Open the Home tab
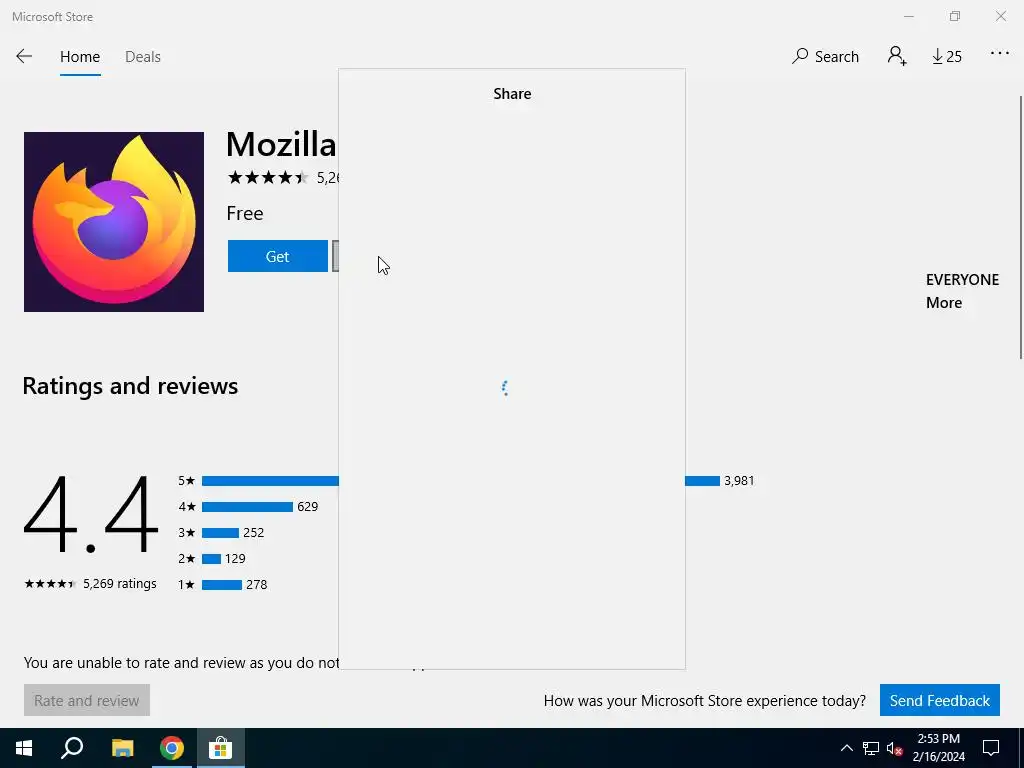Image resolution: width=1024 pixels, height=768 pixels. click(x=80, y=57)
